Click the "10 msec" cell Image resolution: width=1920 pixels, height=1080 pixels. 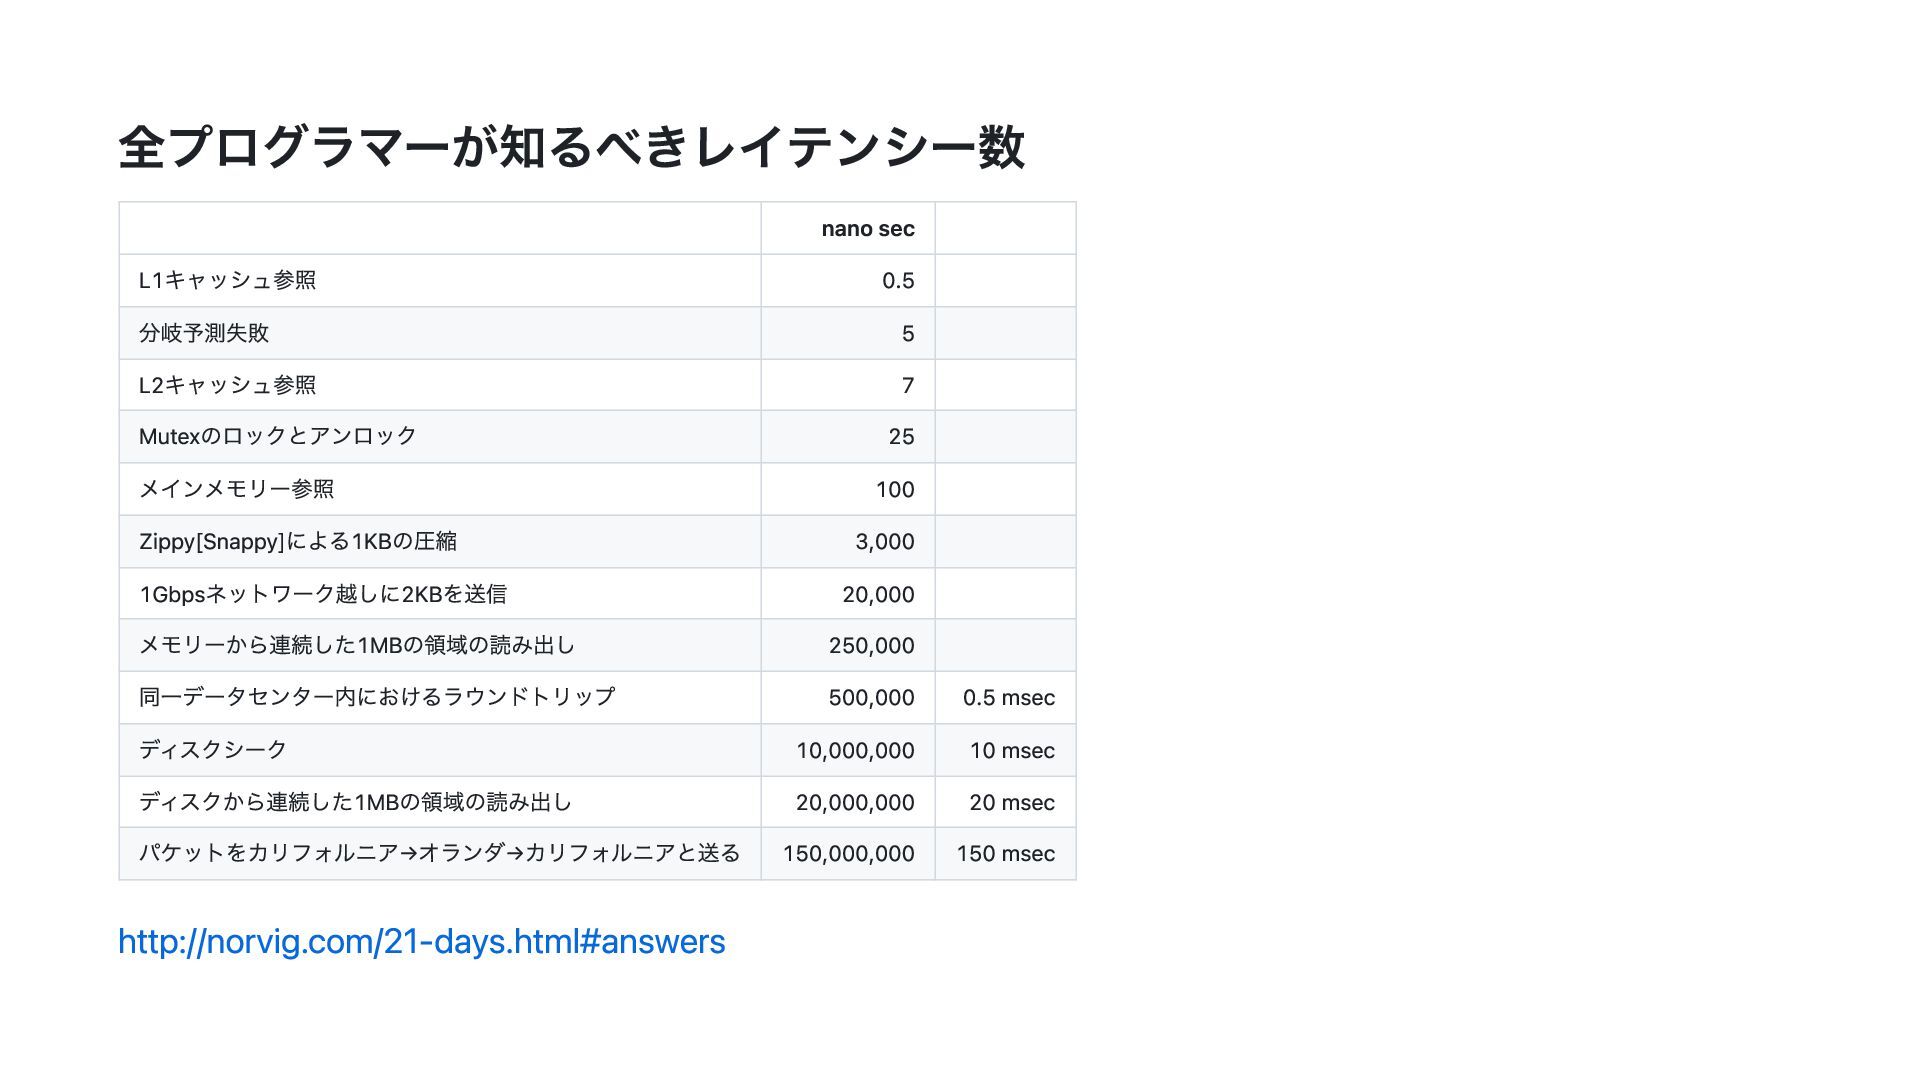pyautogui.click(x=1011, y=751)
